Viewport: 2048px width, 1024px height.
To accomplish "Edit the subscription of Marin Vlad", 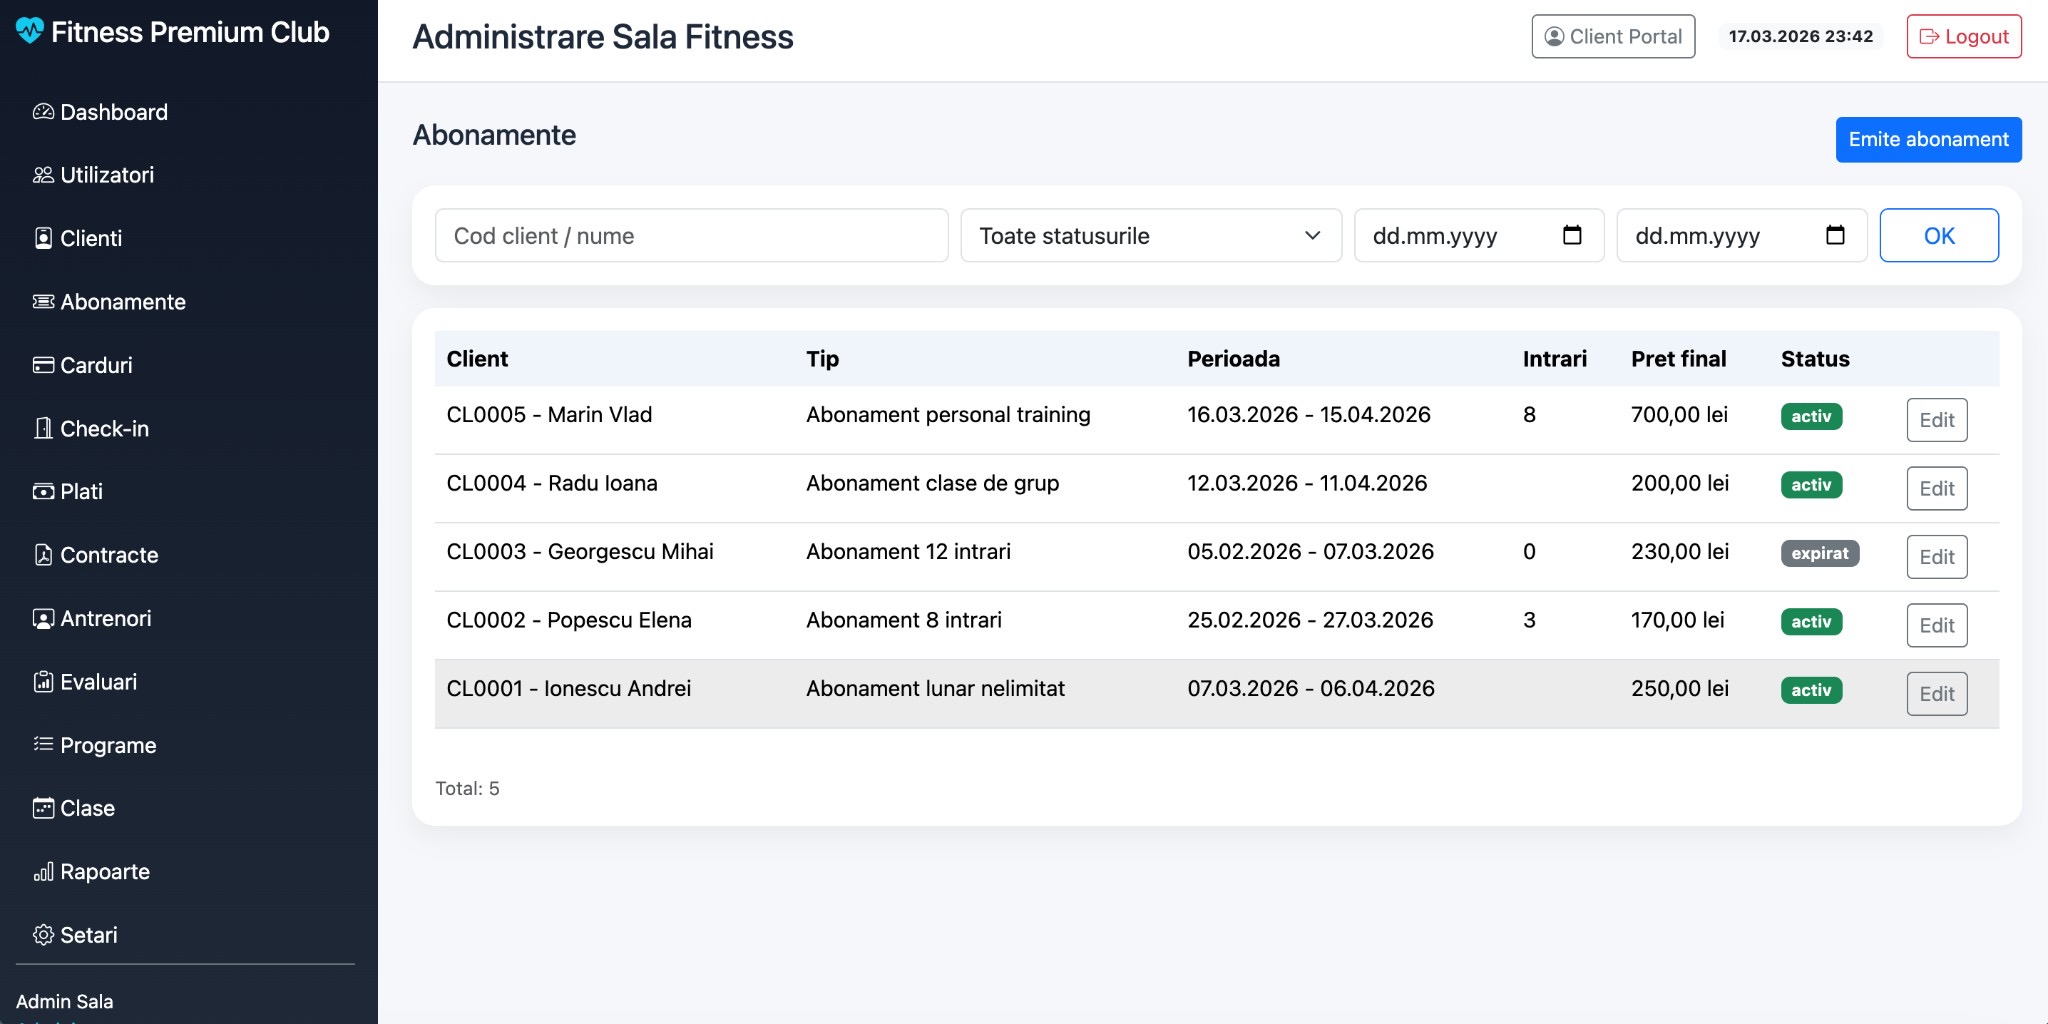I will [x=1937, y=420].
